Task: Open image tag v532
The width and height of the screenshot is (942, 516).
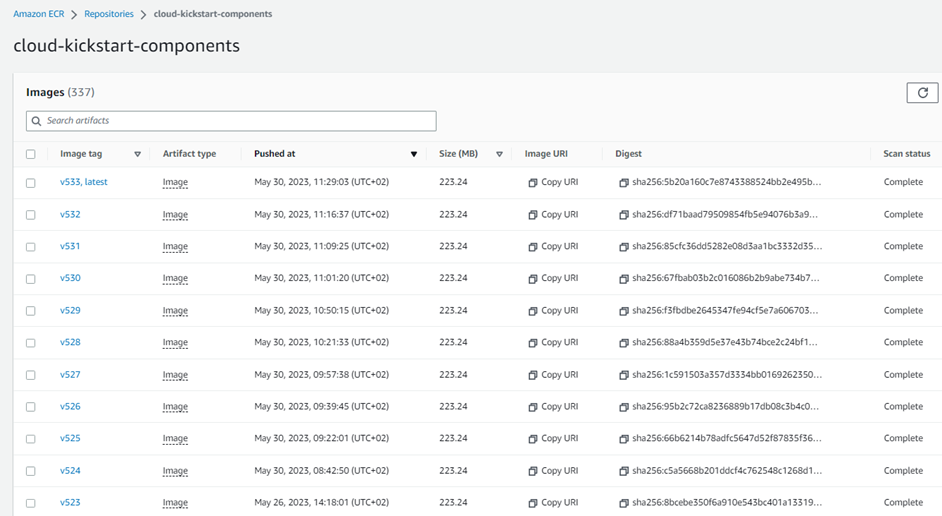Action: [70, 214]
